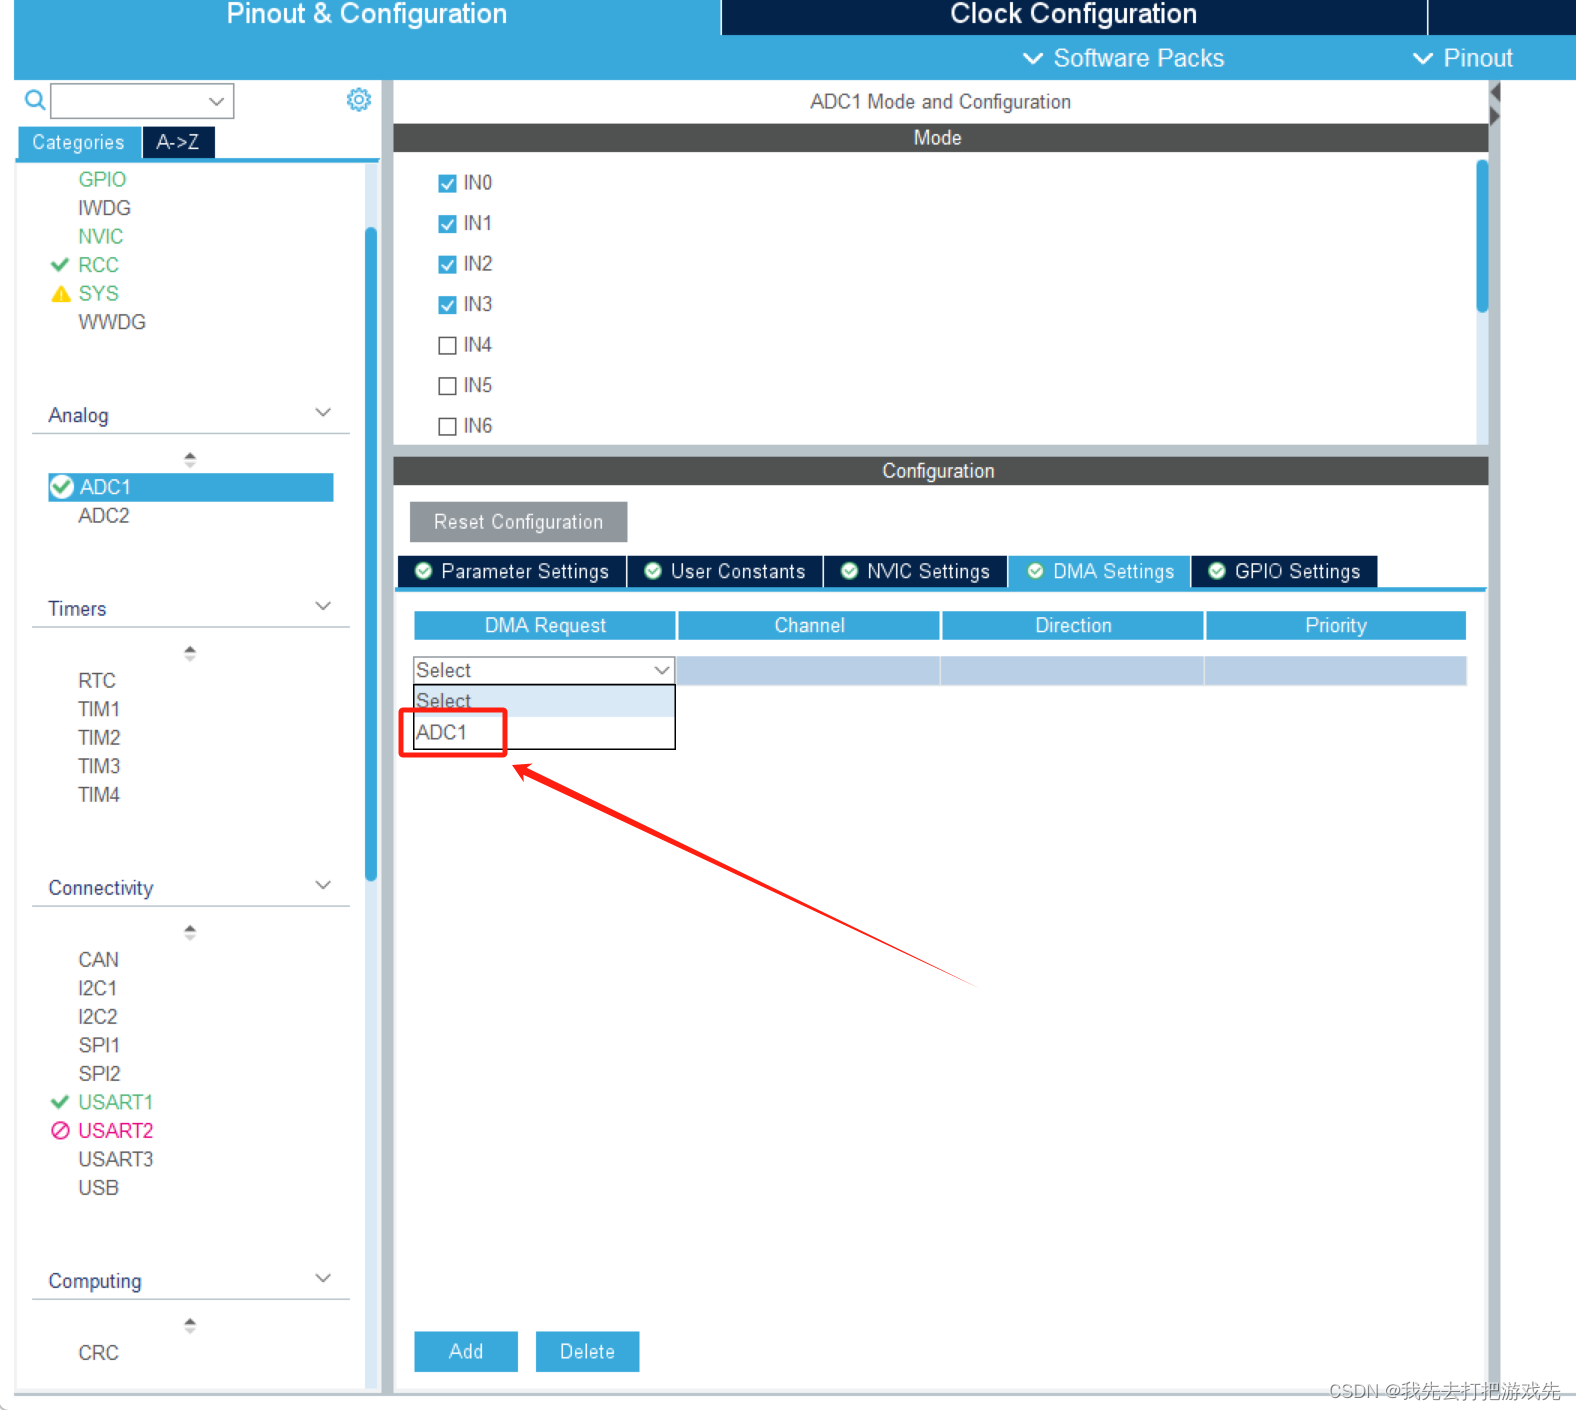This screenshot has height=1410, width=1576.
Task: Collapse the Timers category
Action: click(323, 606)
